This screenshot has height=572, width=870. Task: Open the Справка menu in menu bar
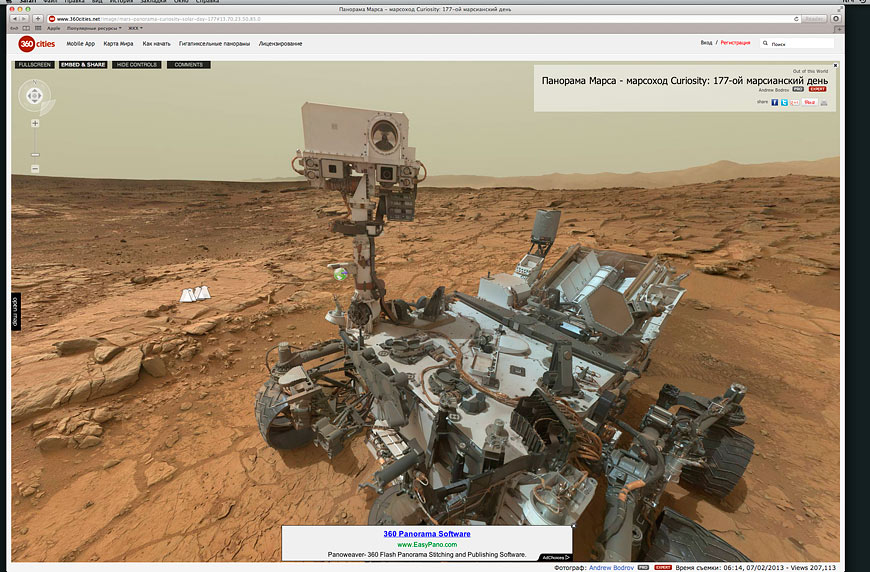[207, 2]
